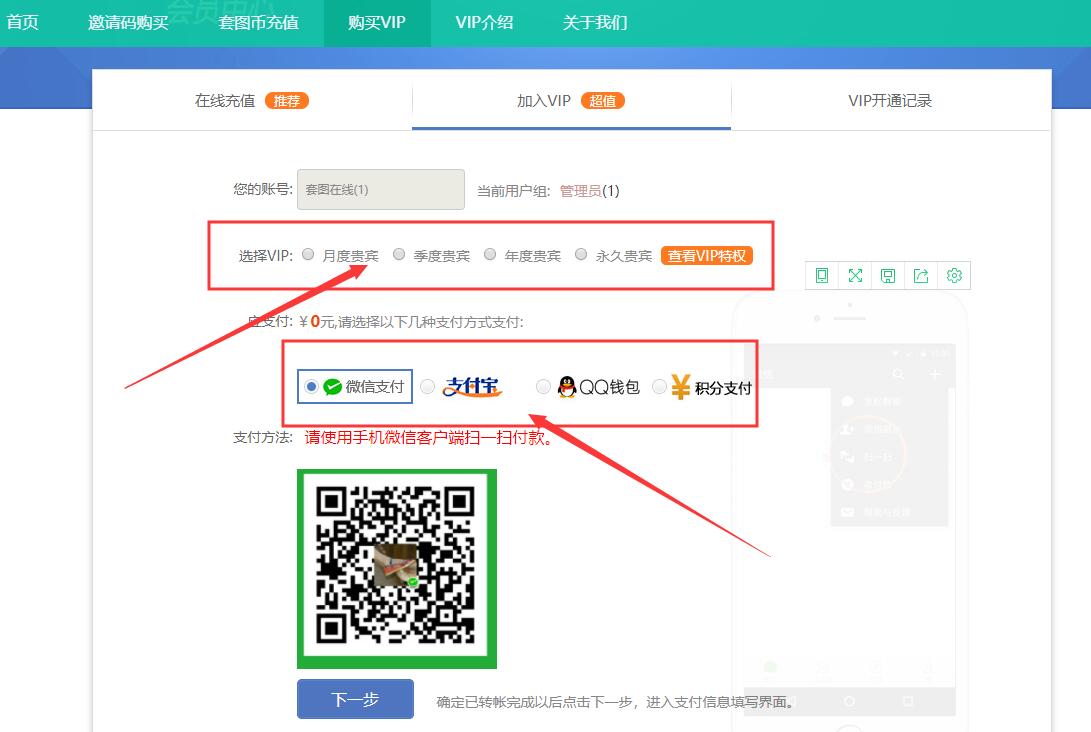Select the 年度贵宾 VIP radio button

coord(490,254)
